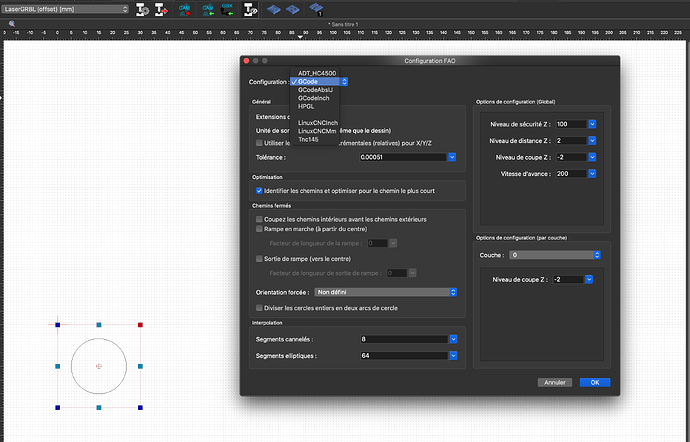Image resolution: width=690 pixels, height=442 pixels.
Task: Uncheck Identifier les chemins et optimiser
Action: point(259,191)
